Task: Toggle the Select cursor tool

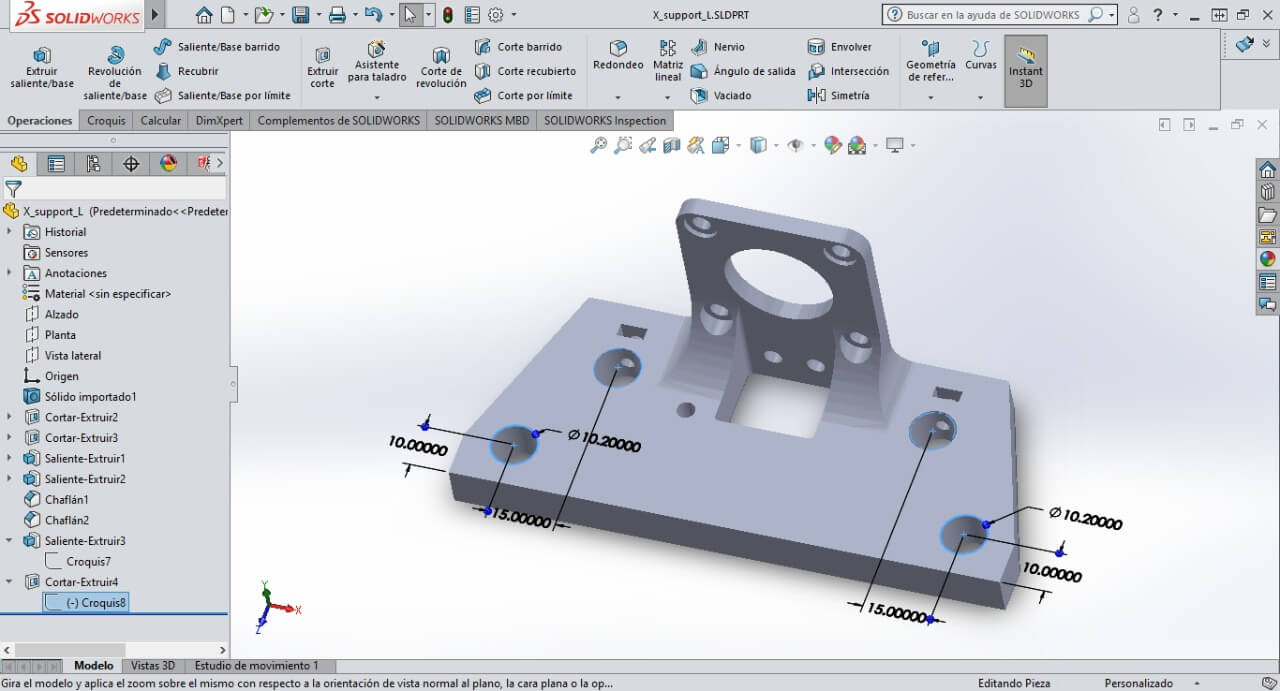Action: (x=410, y=15)
